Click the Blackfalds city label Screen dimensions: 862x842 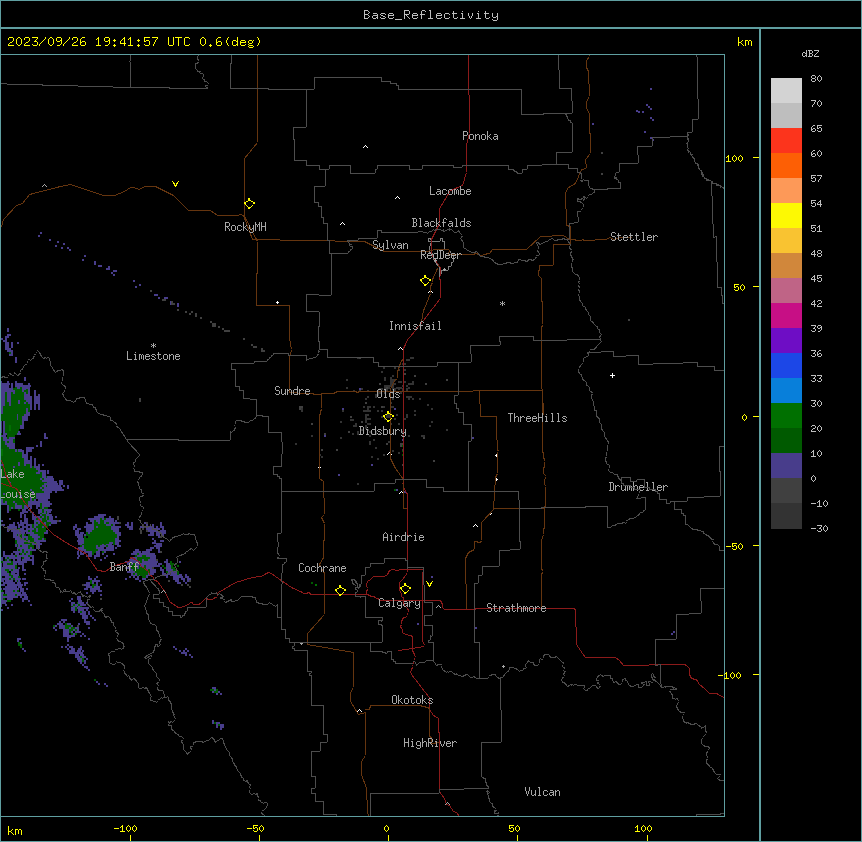coord(441,223)
